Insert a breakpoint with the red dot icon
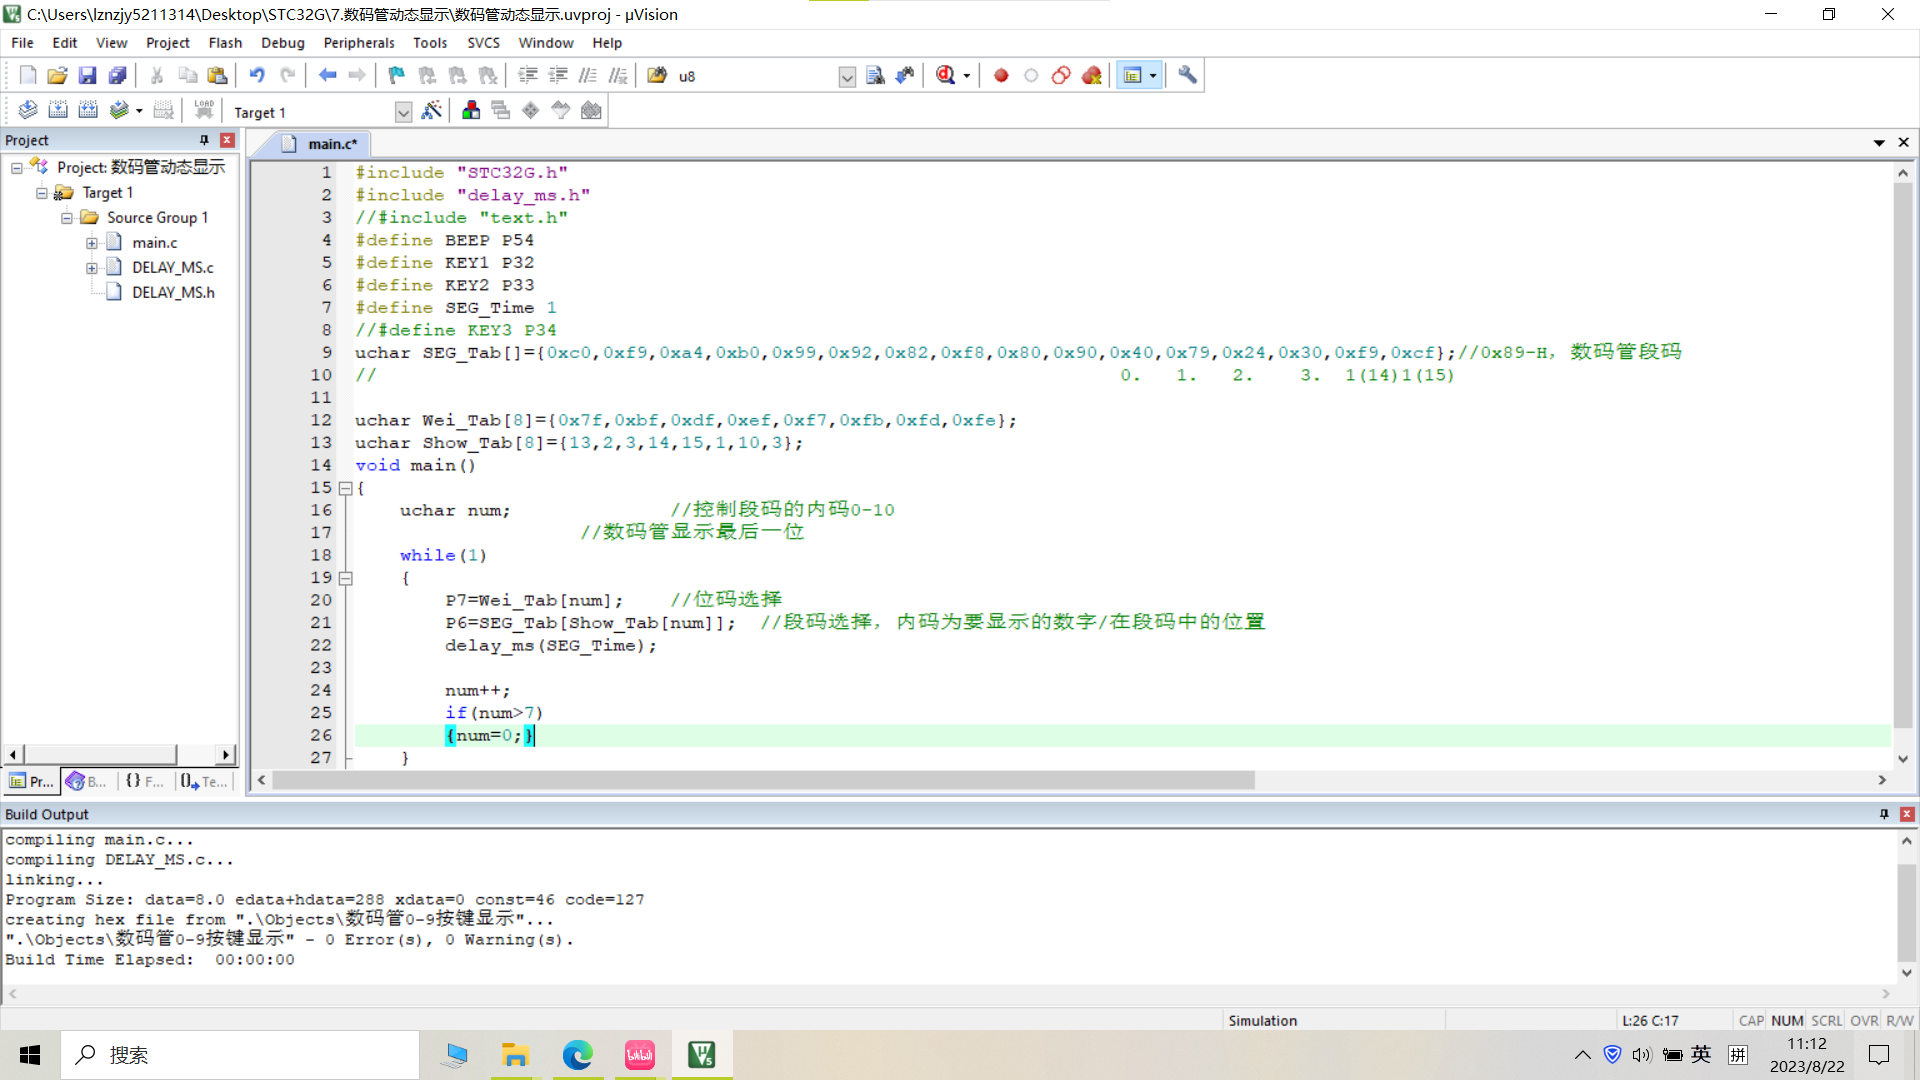The height and width of the screenshot is (1080, 1920). point(1001,75)
